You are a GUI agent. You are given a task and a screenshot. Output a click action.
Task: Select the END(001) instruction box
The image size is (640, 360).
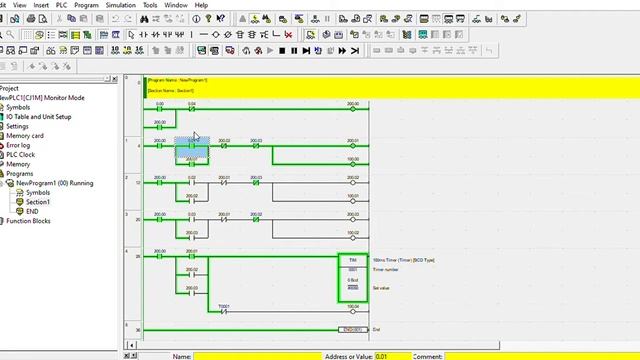(353, 330)
